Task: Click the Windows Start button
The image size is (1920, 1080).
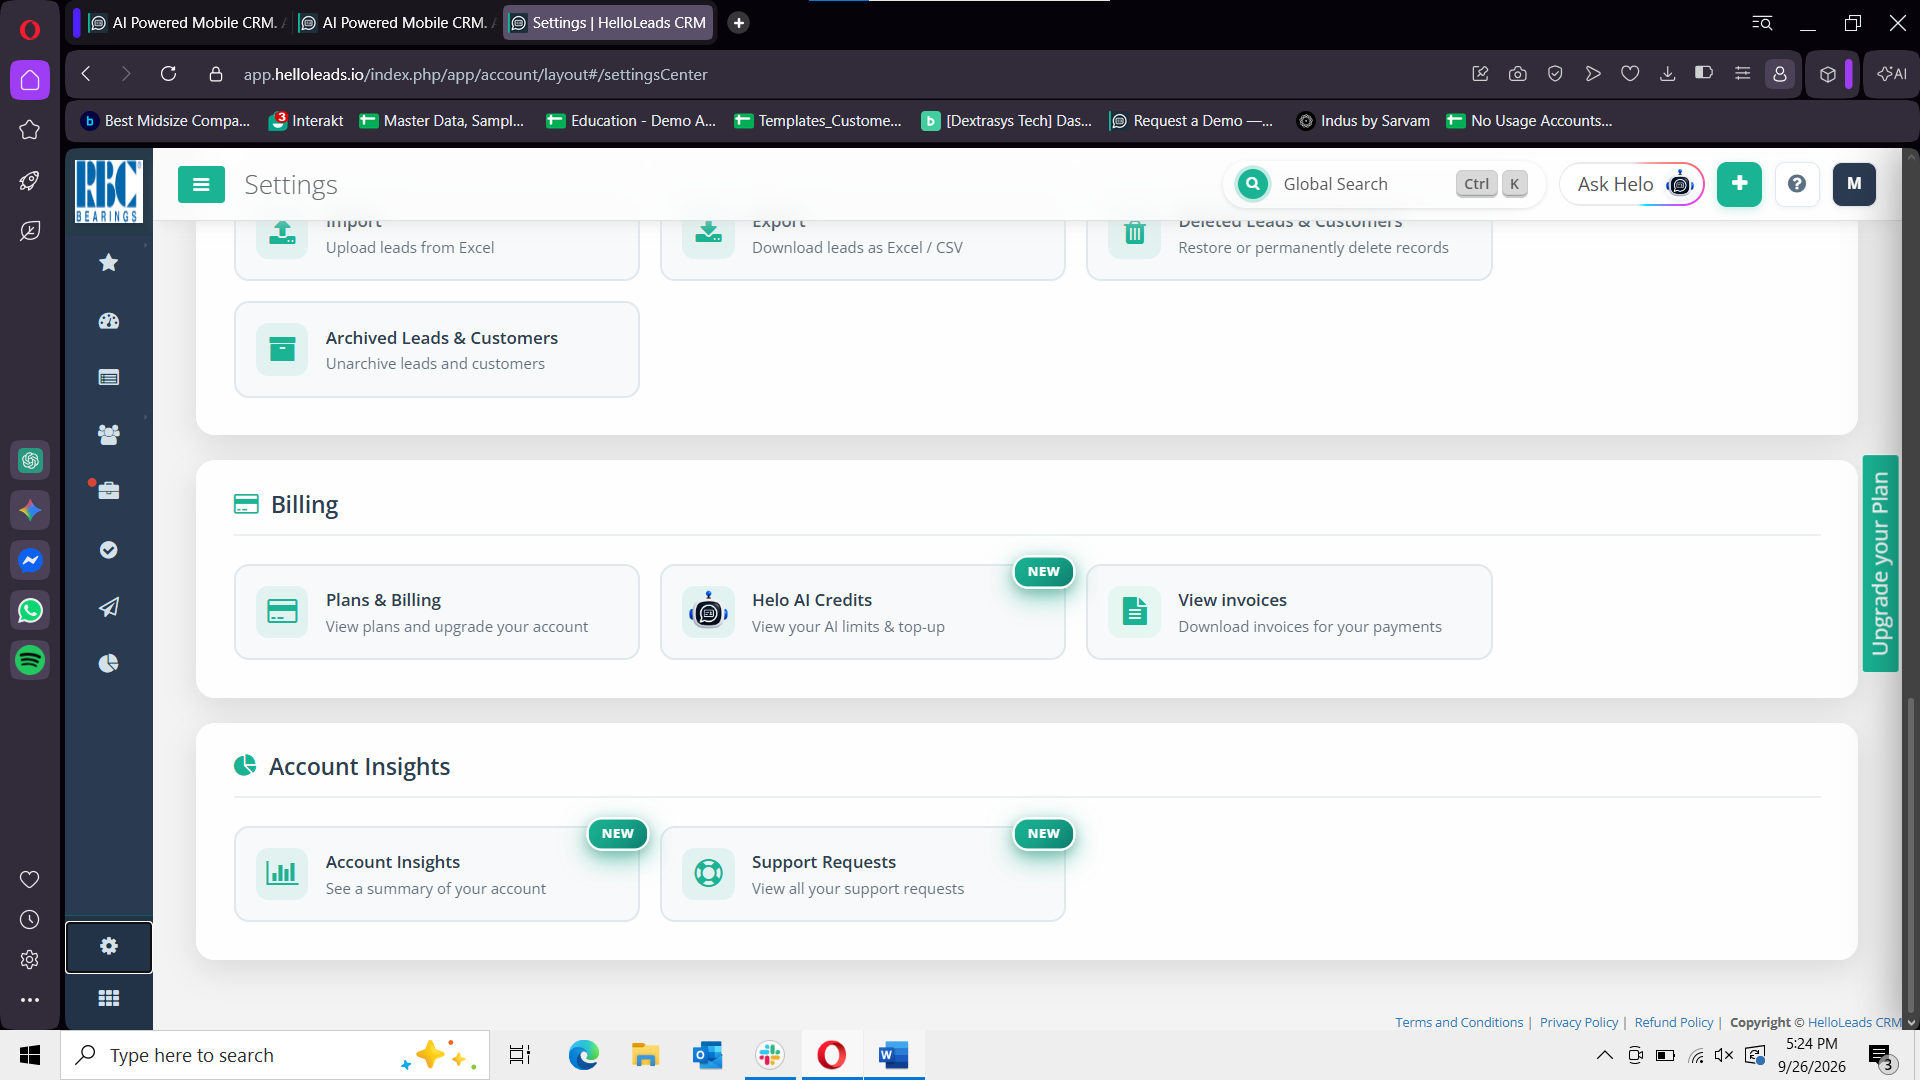Action: [30, 1055]
